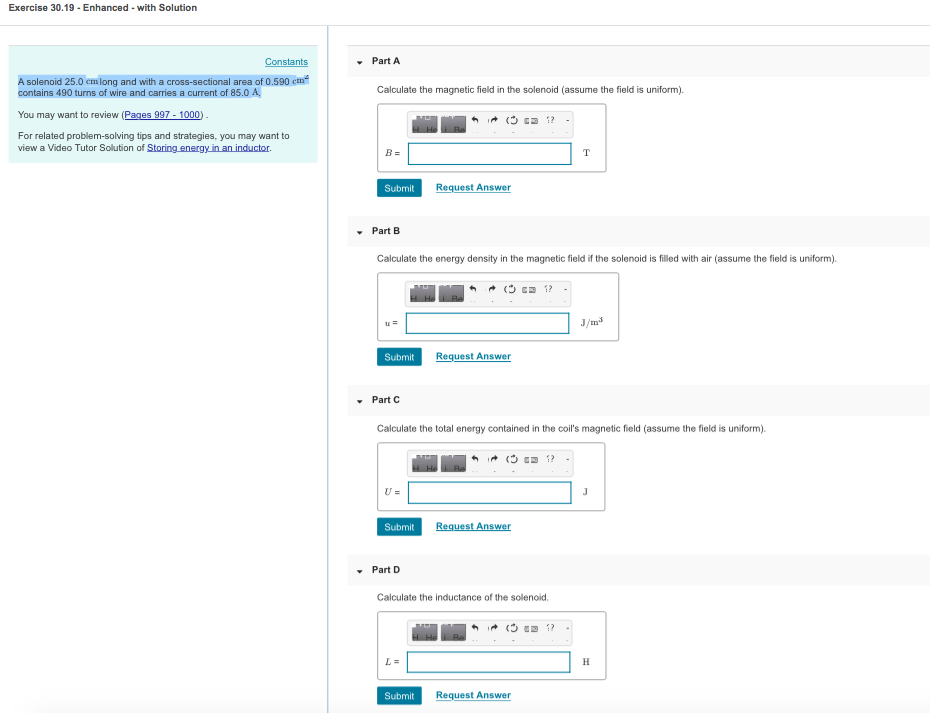Screen dimensions: 930x713
Task: Click the L = inductance input field
Action: [487, 661]
